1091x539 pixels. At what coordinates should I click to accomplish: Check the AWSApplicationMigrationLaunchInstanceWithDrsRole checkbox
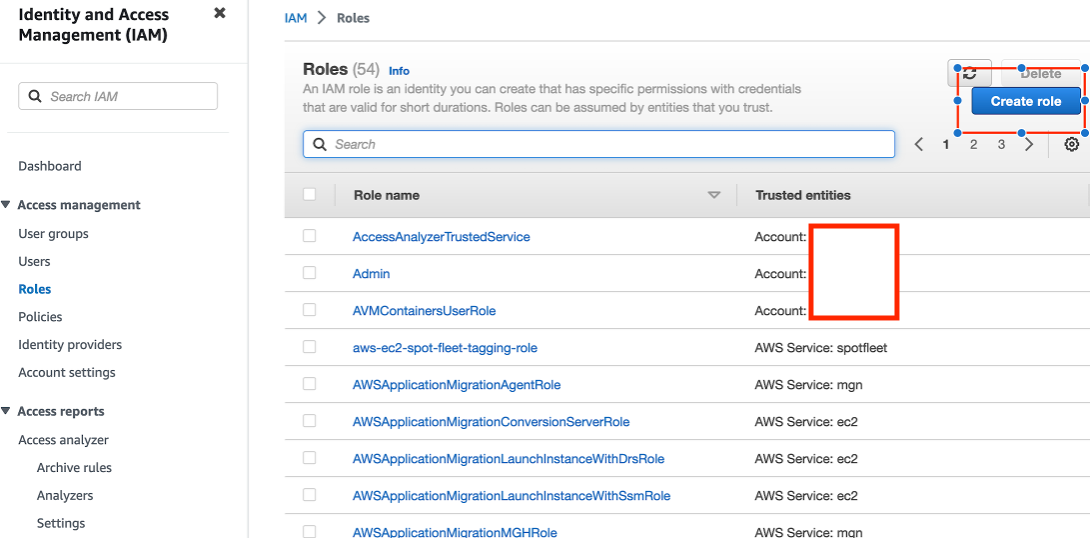310,458
